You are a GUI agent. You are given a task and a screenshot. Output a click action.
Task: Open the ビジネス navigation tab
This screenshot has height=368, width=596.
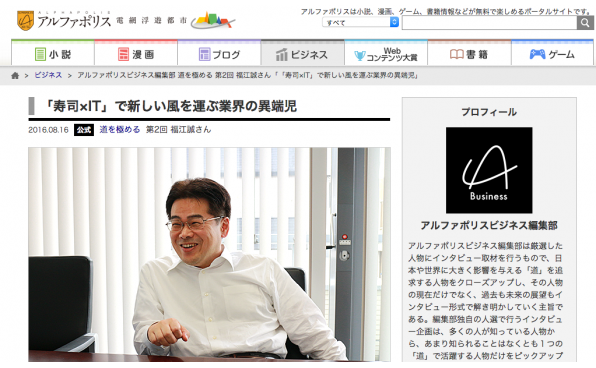303,53
